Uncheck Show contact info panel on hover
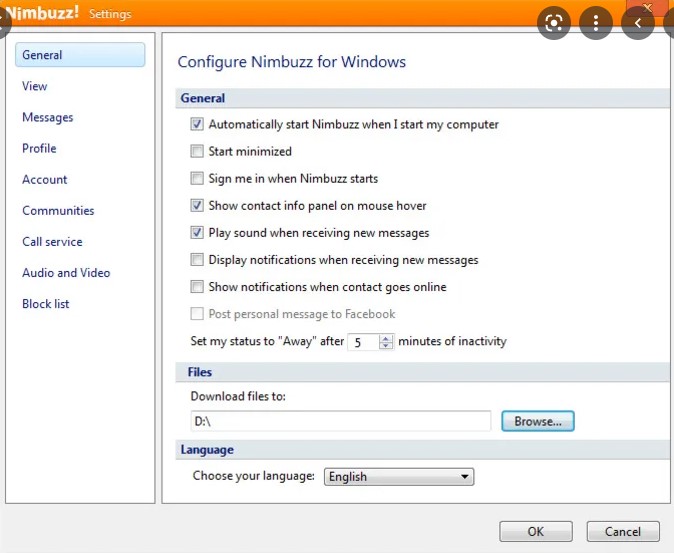 point(197,205)
